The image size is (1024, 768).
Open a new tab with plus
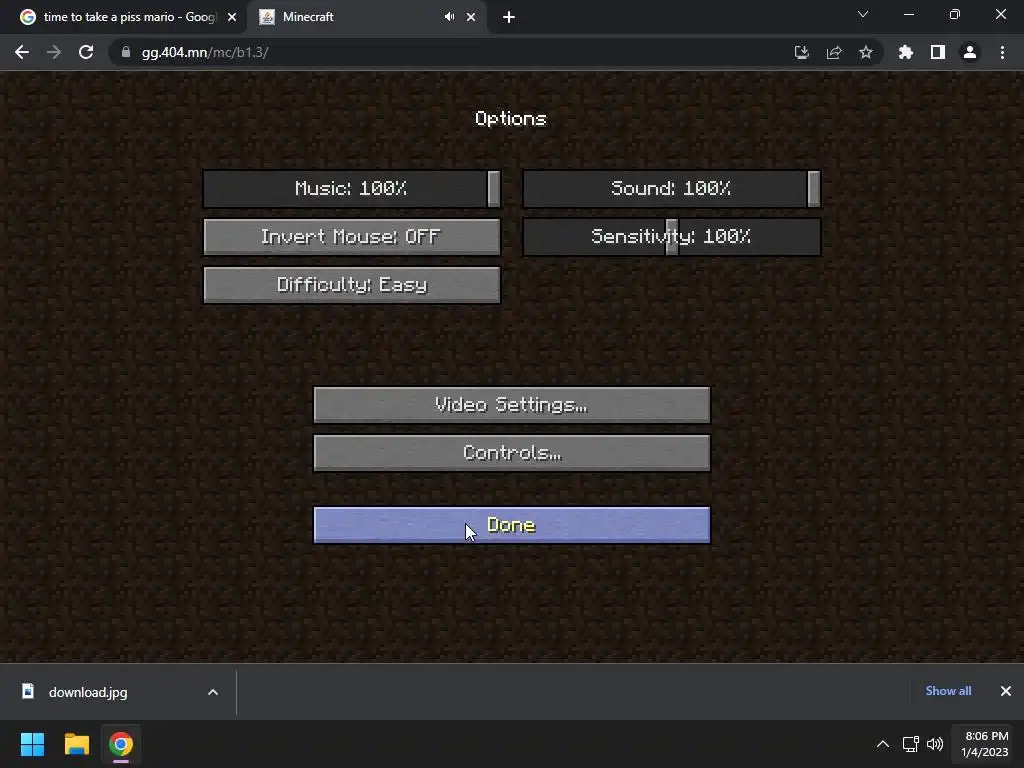point(509,17)
